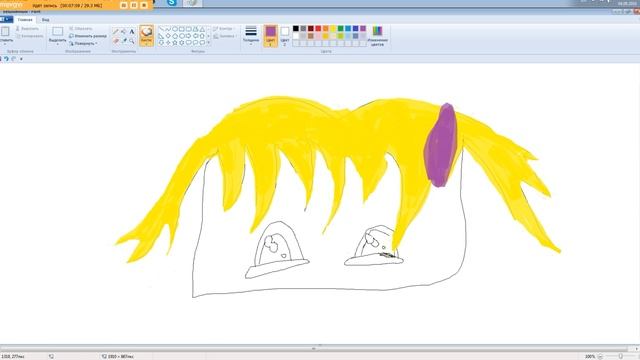Screen dimensions: 640x360
Task: Select the Color picker eyedropper tool
Action: (124, 41)
